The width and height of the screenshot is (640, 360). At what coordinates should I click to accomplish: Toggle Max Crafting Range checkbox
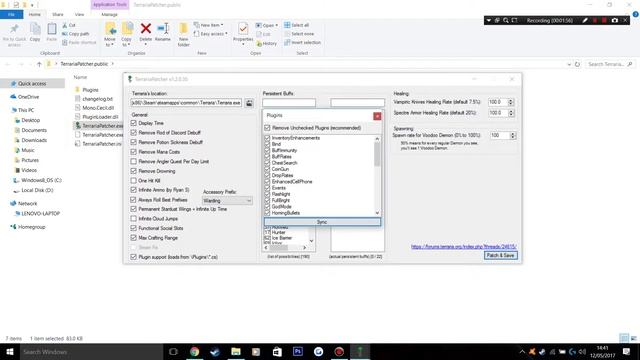(133, 238)
